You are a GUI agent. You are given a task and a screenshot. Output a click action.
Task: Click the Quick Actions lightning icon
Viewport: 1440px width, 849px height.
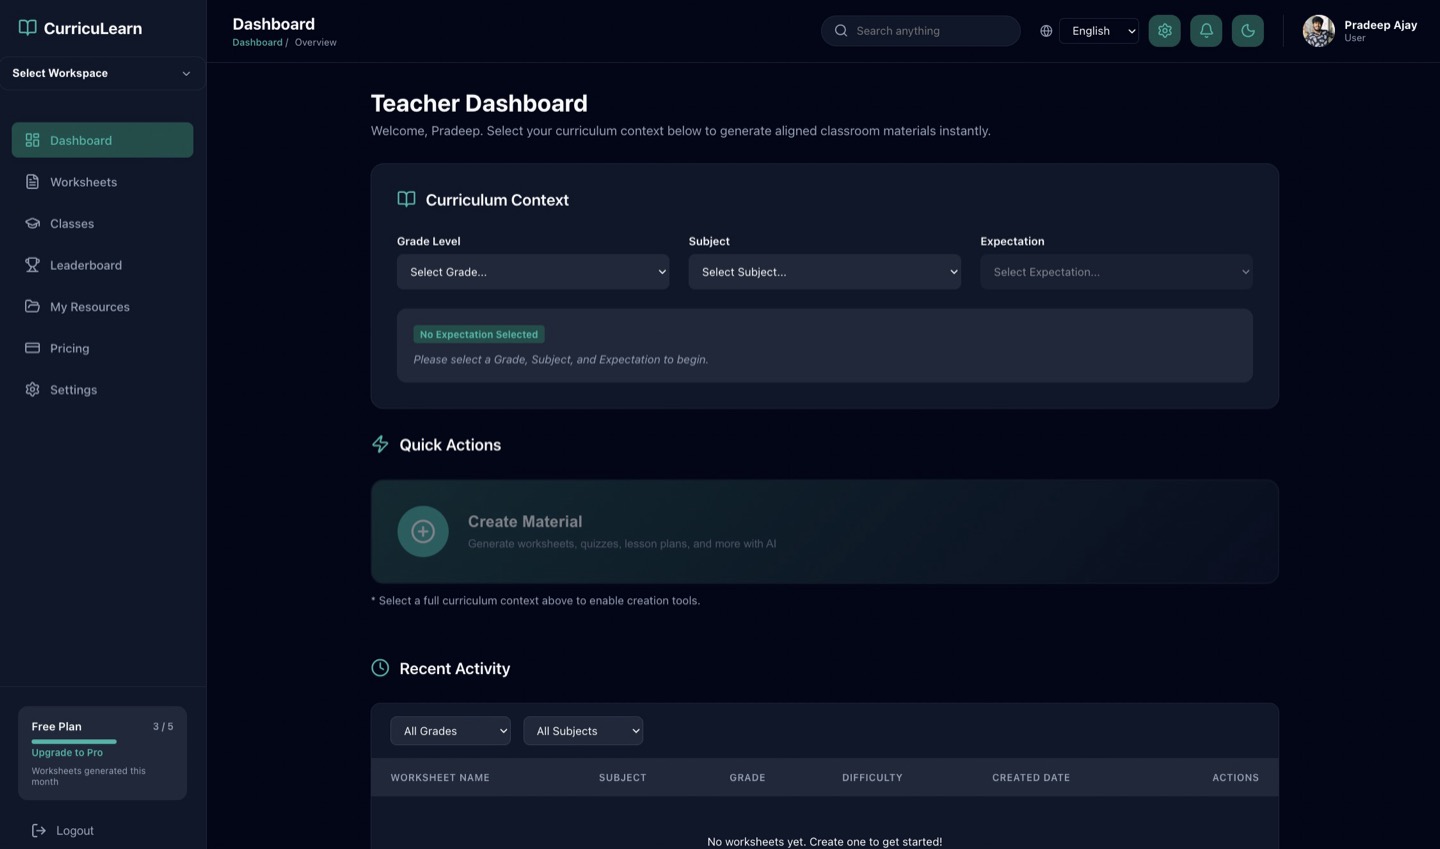(x=380, y=444)
